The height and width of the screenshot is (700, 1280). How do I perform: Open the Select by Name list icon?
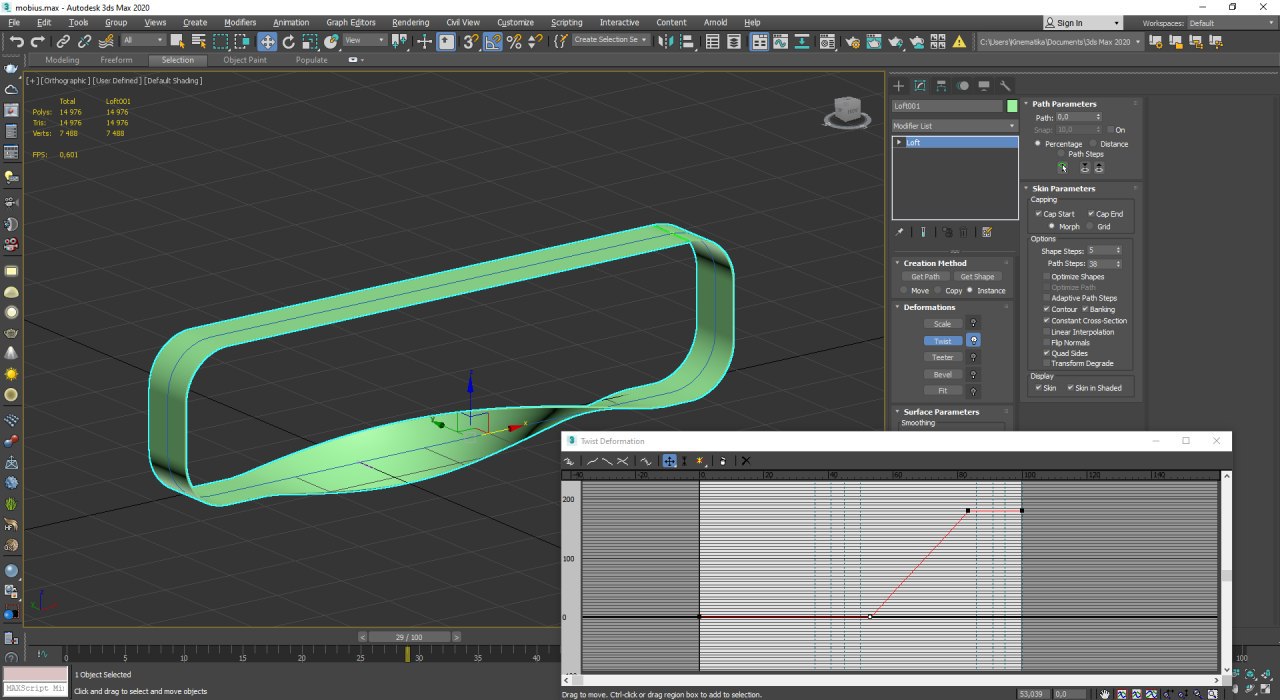[x=199, y=41]
